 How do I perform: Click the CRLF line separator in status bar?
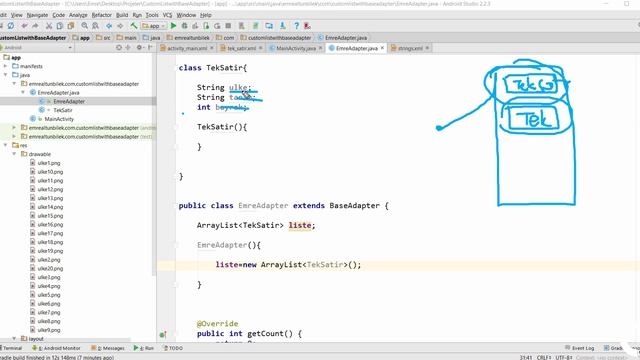click(544, 358)
